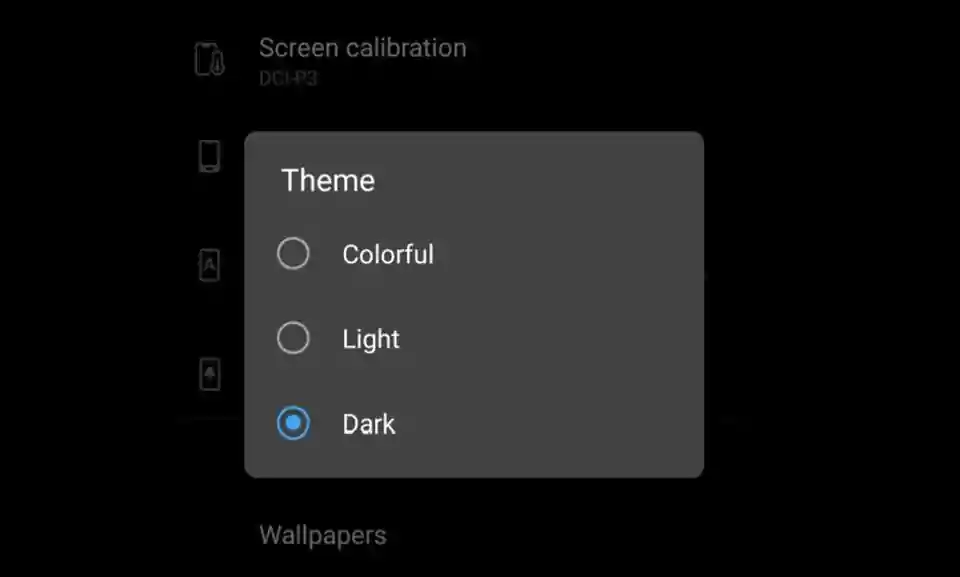Pick the Light label in Theme dialog
Viewport: 960px width, 577px height.
pyautogui.click(x=371, y=340)
